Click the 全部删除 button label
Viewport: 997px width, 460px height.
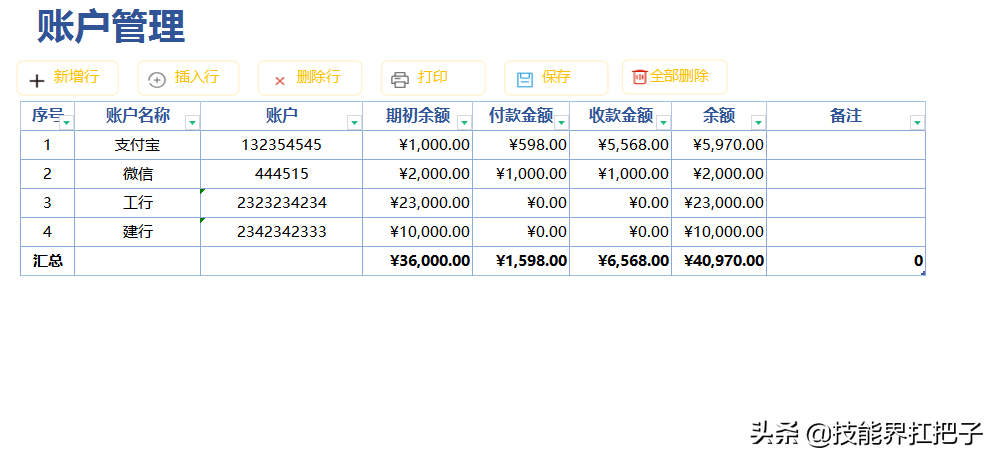(x=679, y=76)
